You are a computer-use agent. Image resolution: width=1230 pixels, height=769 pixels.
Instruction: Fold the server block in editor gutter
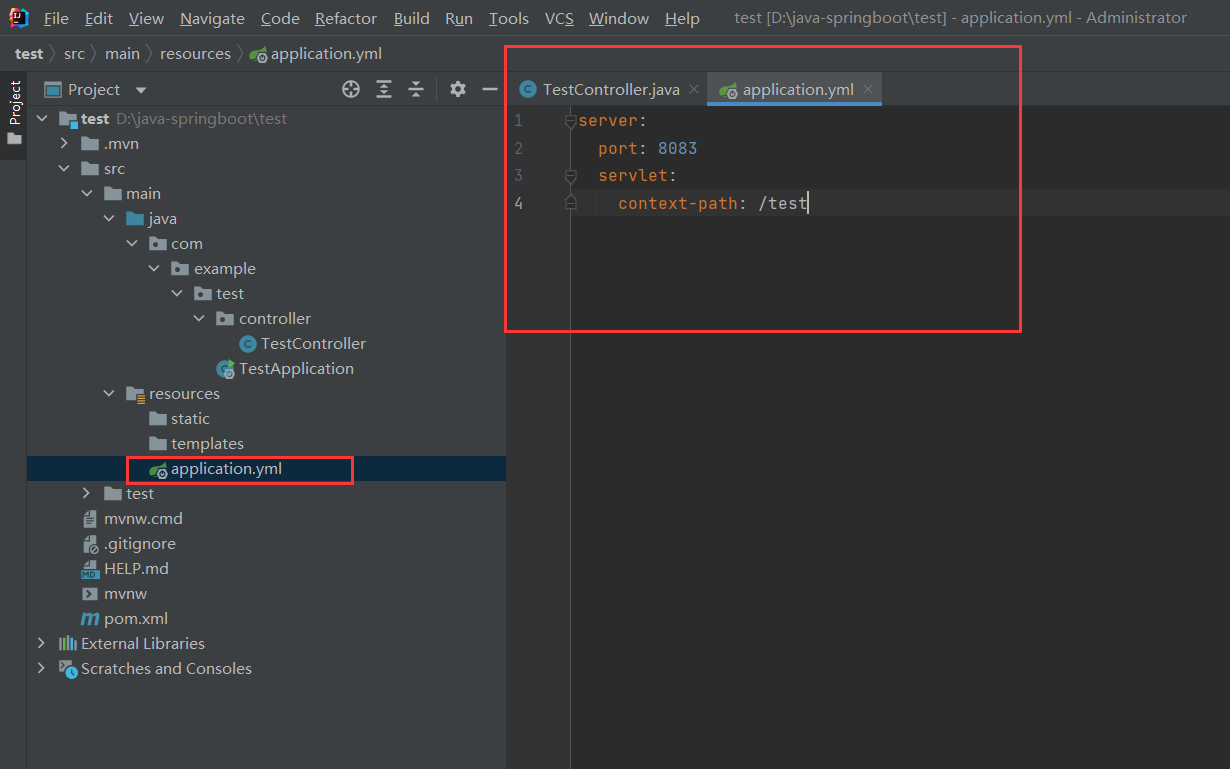(570, 121)
